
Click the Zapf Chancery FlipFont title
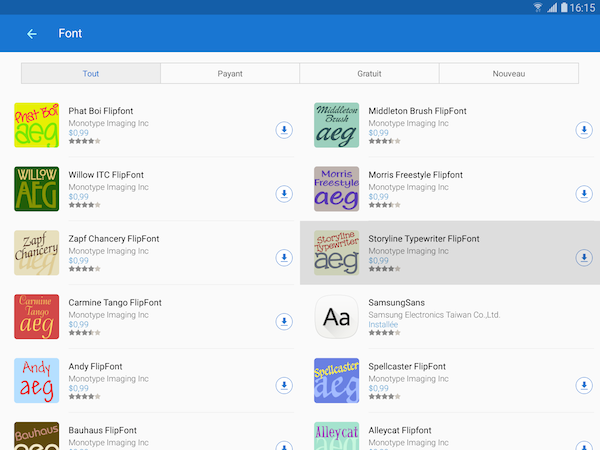tap(114, 239)
